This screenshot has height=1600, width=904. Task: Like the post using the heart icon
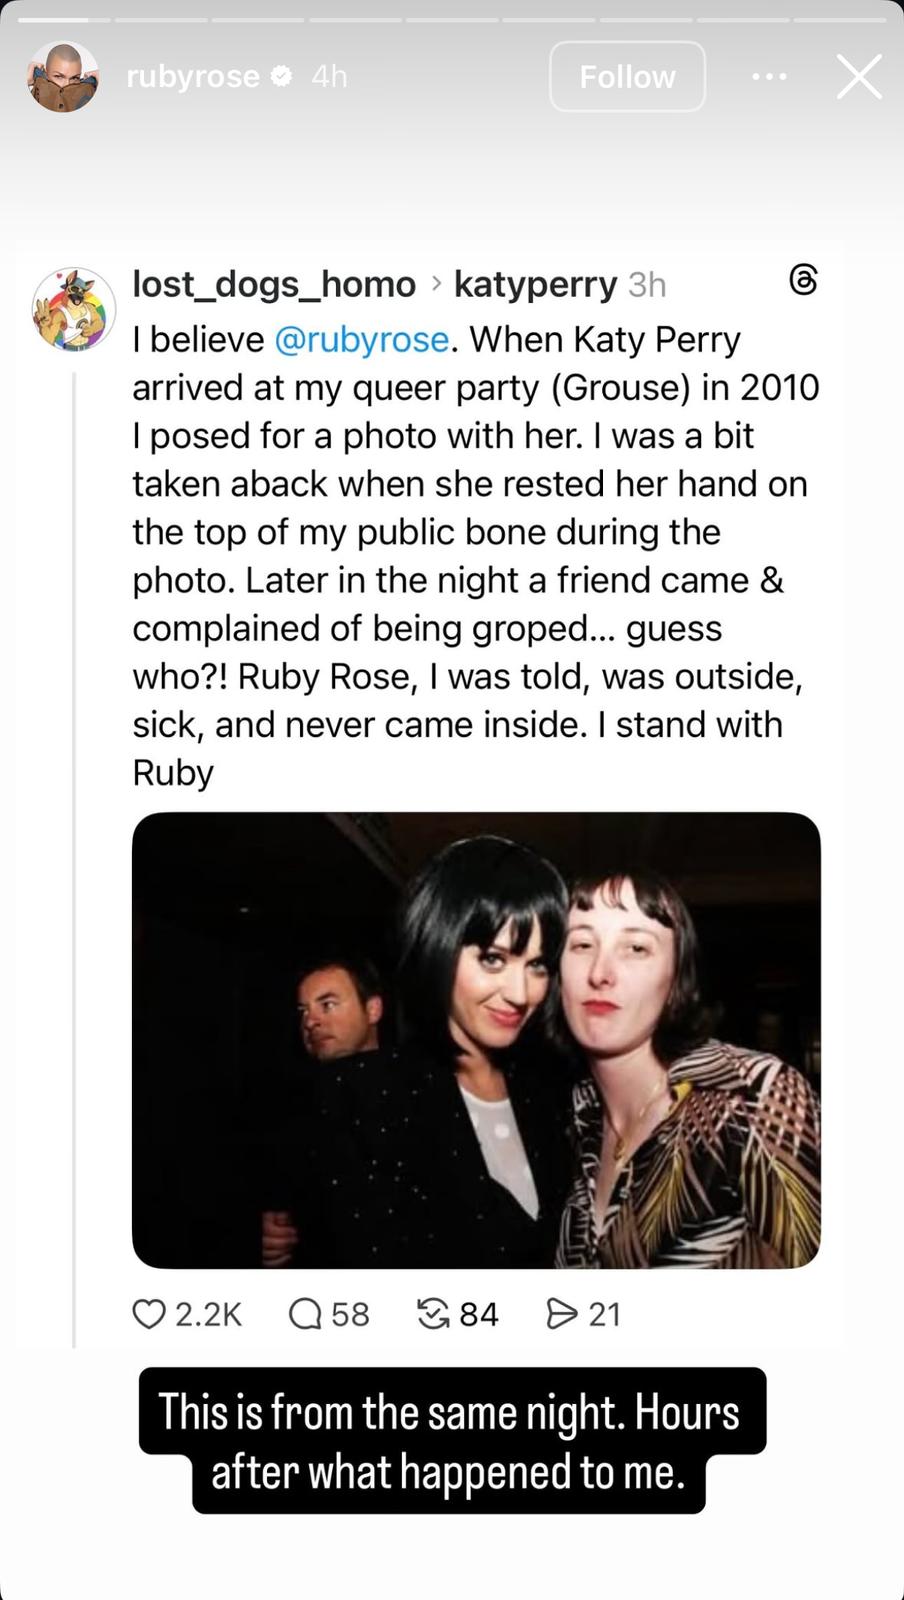(148, 1313)
